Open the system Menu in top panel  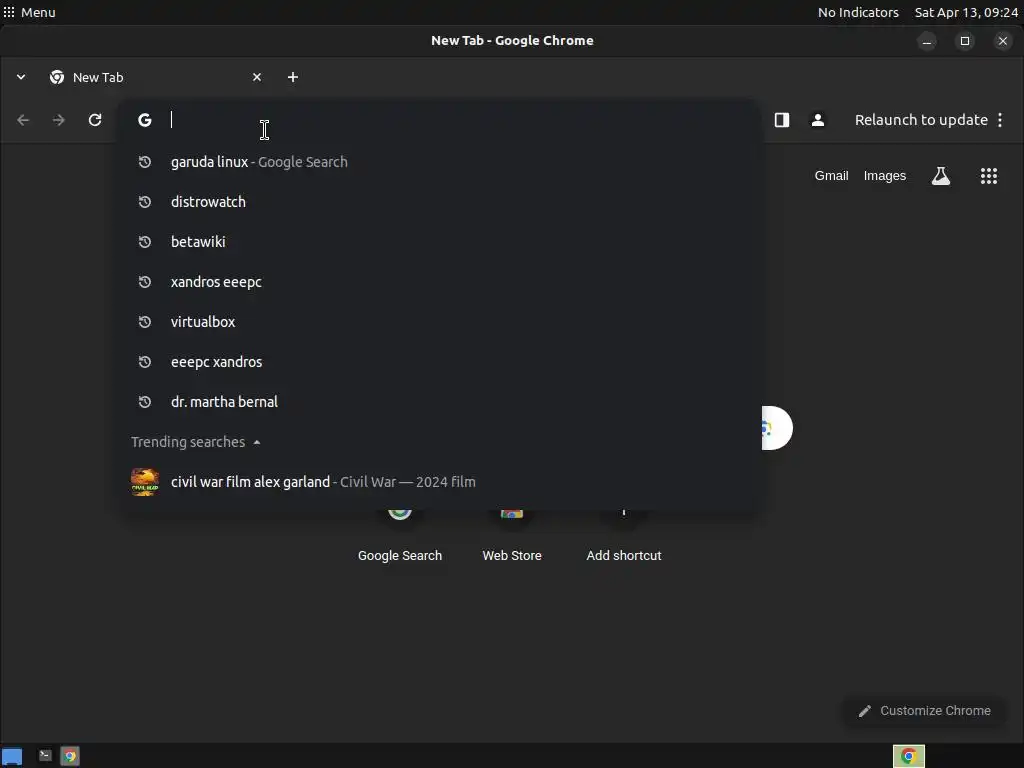(29, 12)
